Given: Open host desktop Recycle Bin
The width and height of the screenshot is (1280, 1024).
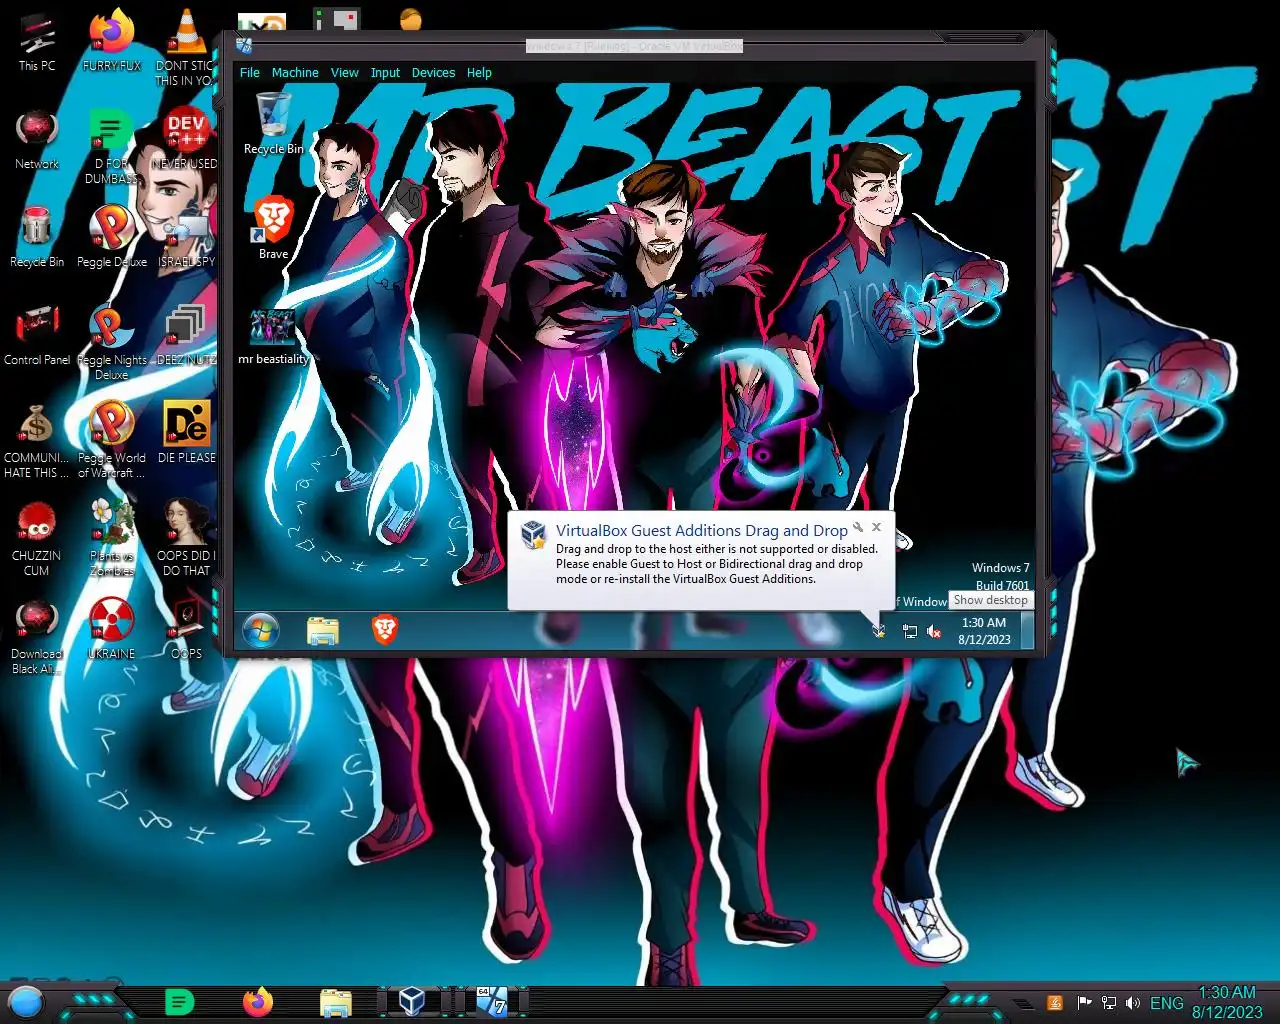Looking at the screenshot, I should pyautogui.click(x=37, y=237).
